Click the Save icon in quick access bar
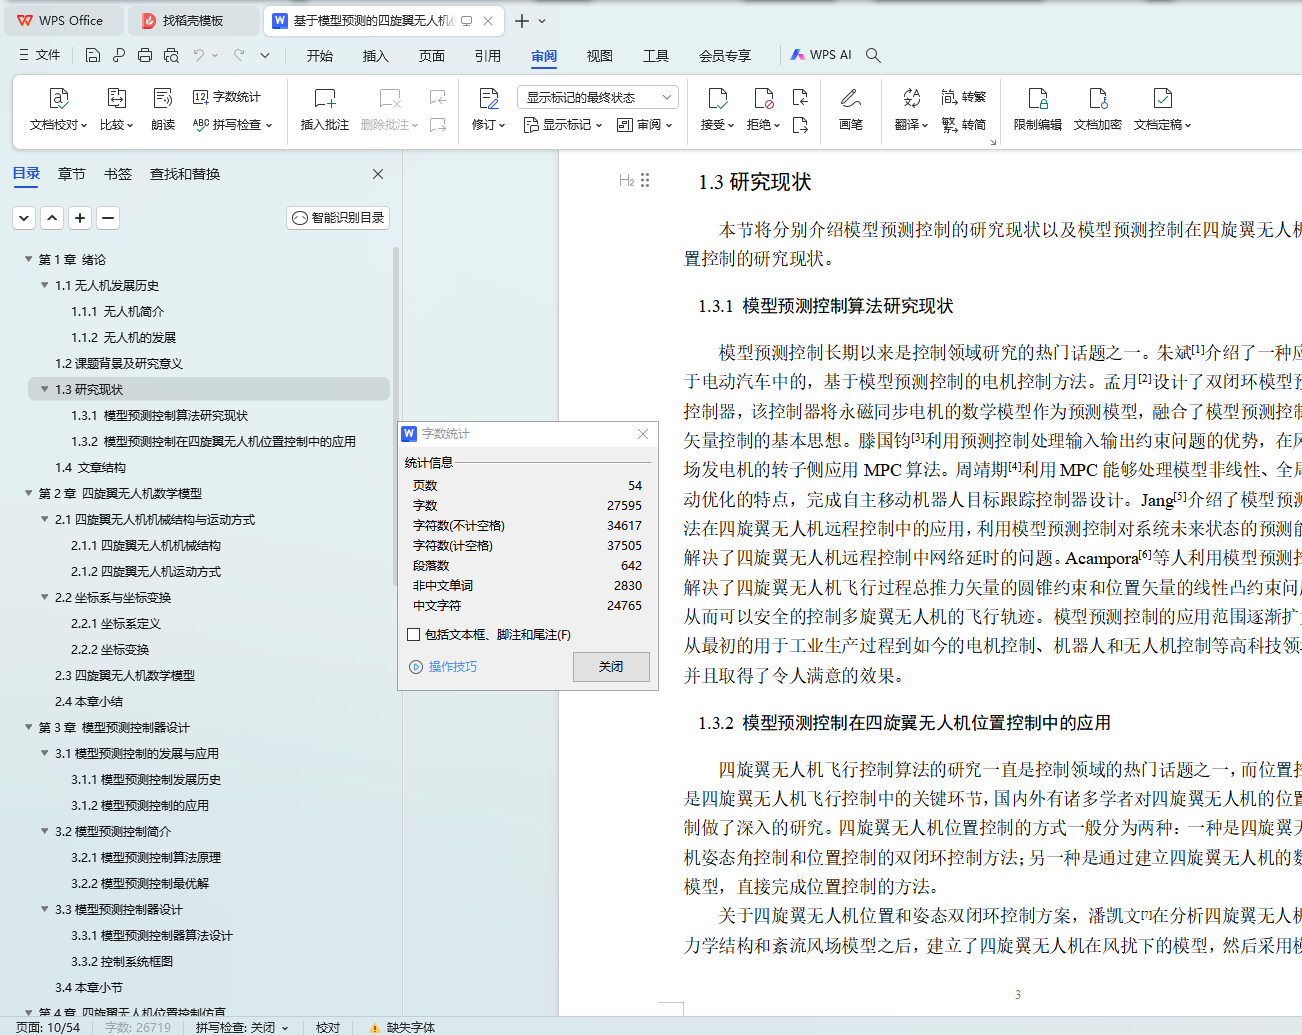Screen dimensions: 1302x1035 92,55
